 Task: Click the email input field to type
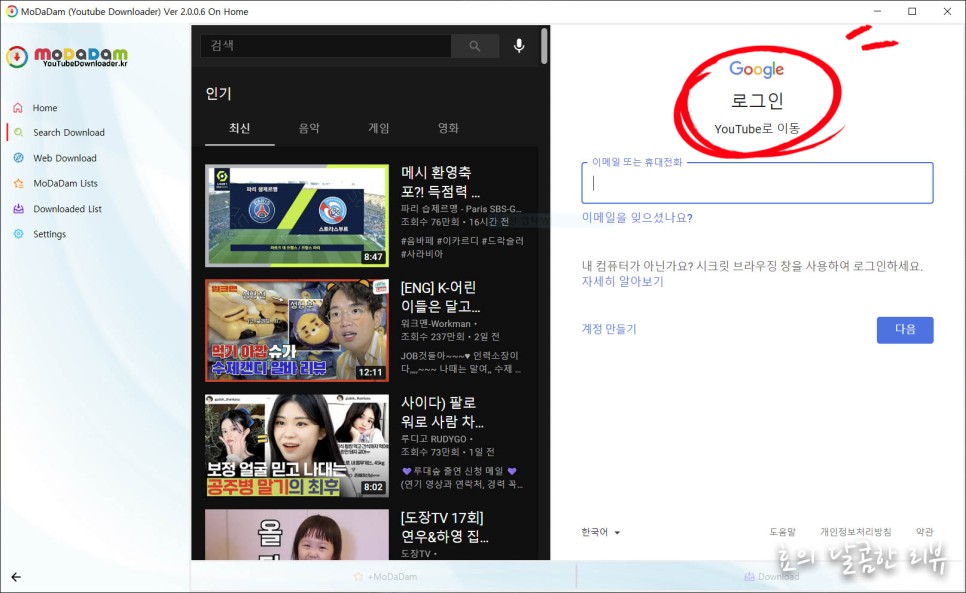(x=757, y=183)
